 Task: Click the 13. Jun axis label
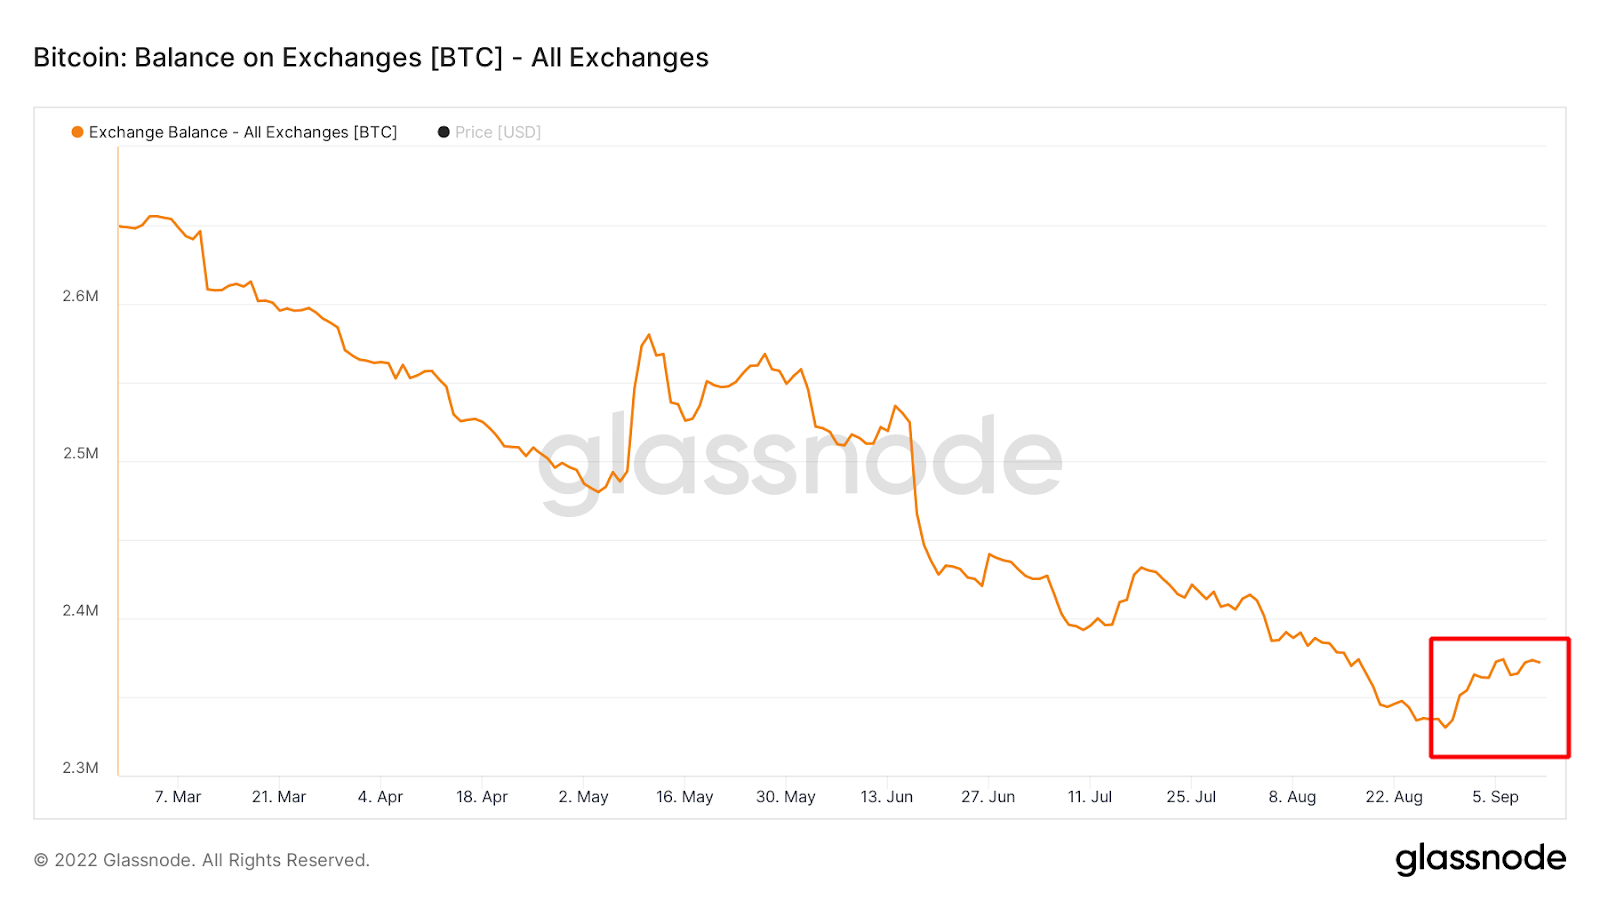pyautogui.click(x=887, y=797)
